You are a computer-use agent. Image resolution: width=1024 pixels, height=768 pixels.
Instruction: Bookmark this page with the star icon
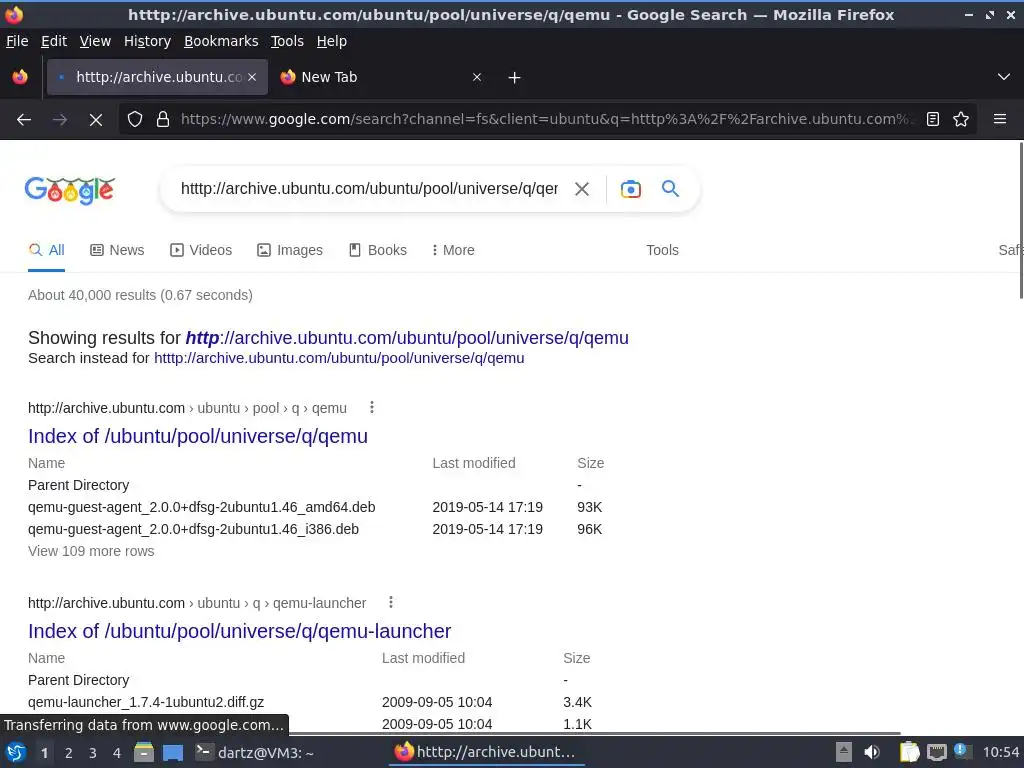(961, 120)
